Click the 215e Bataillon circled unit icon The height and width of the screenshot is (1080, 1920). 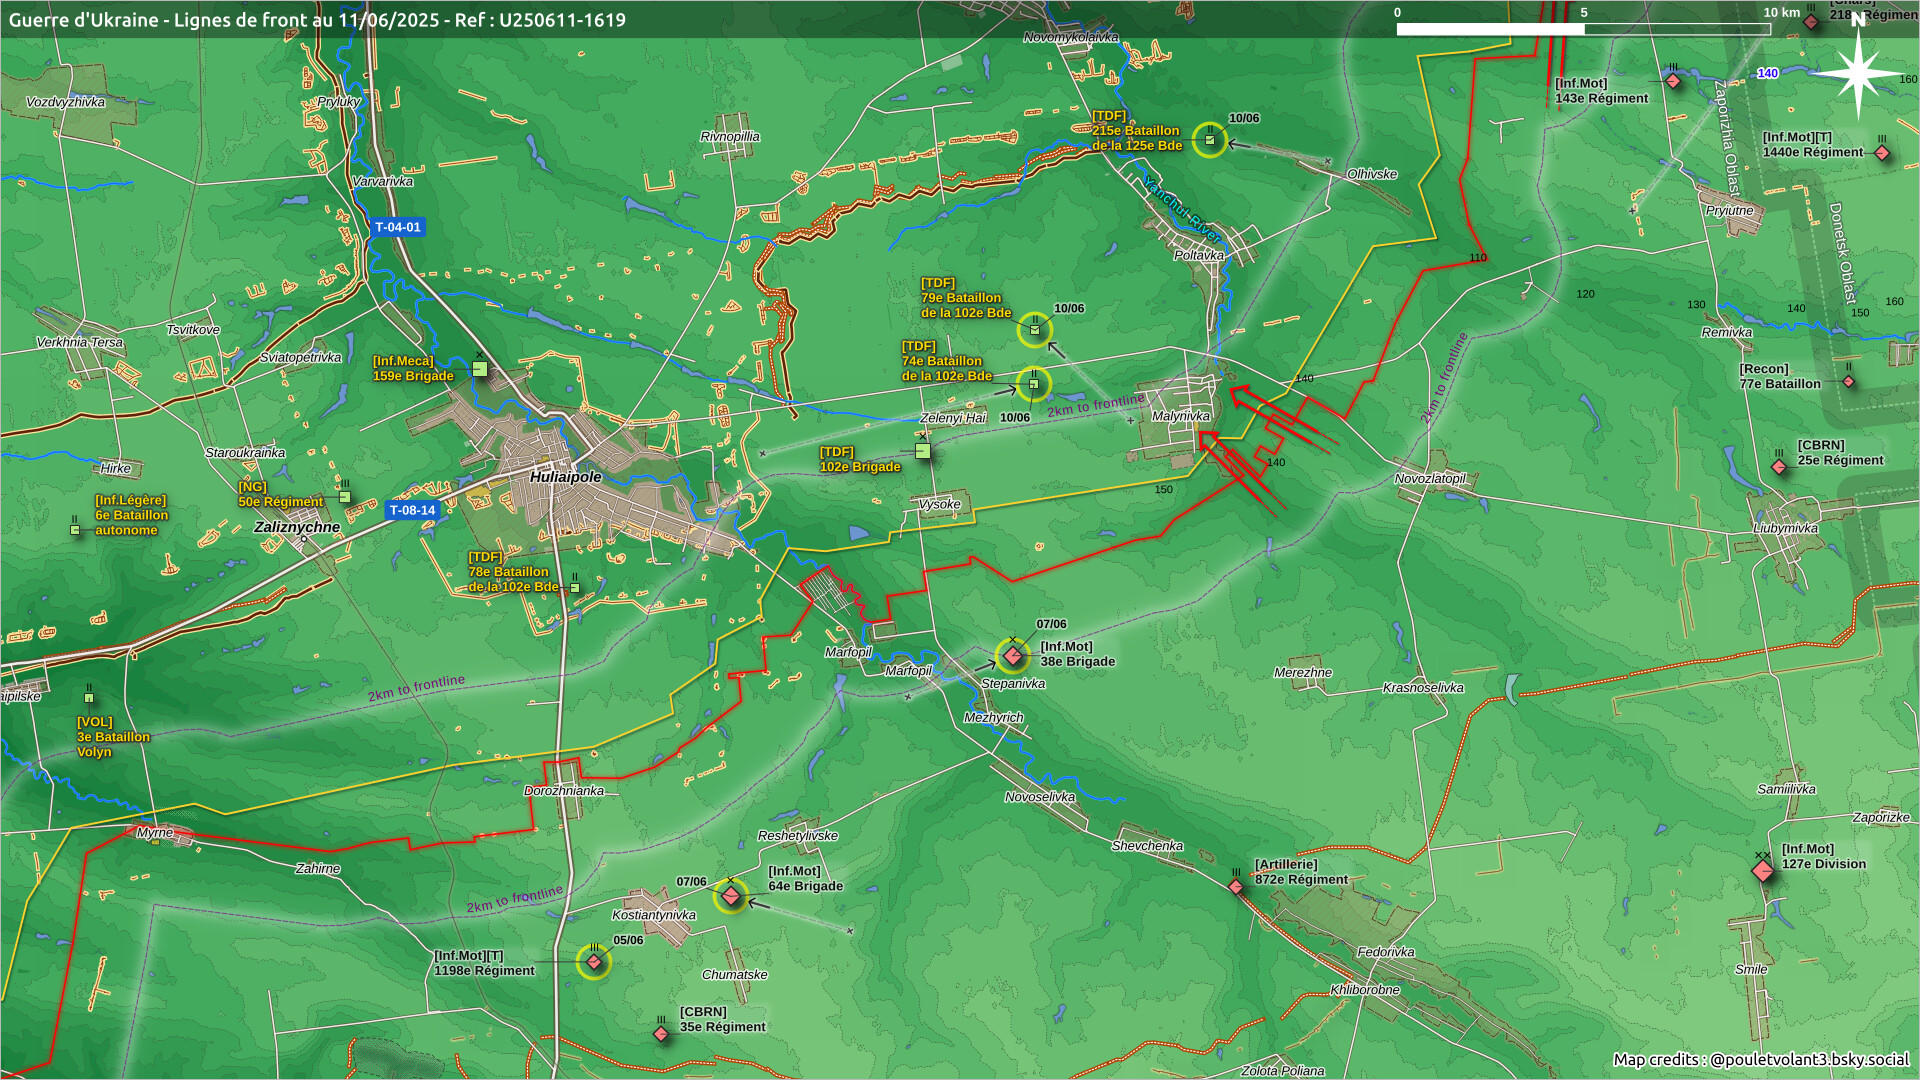1210,140
